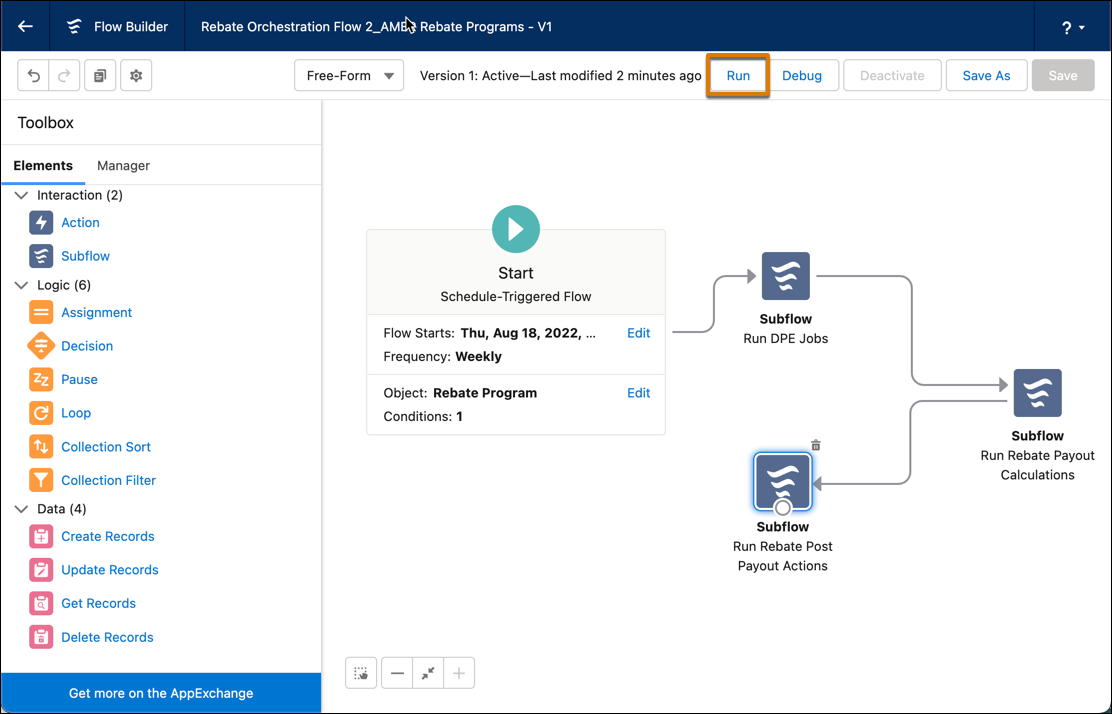The width and height of the screenshot is (1112, 714).
Task: Click the copy elements icon
Action: pyautogui.click(x=100, y=75)
